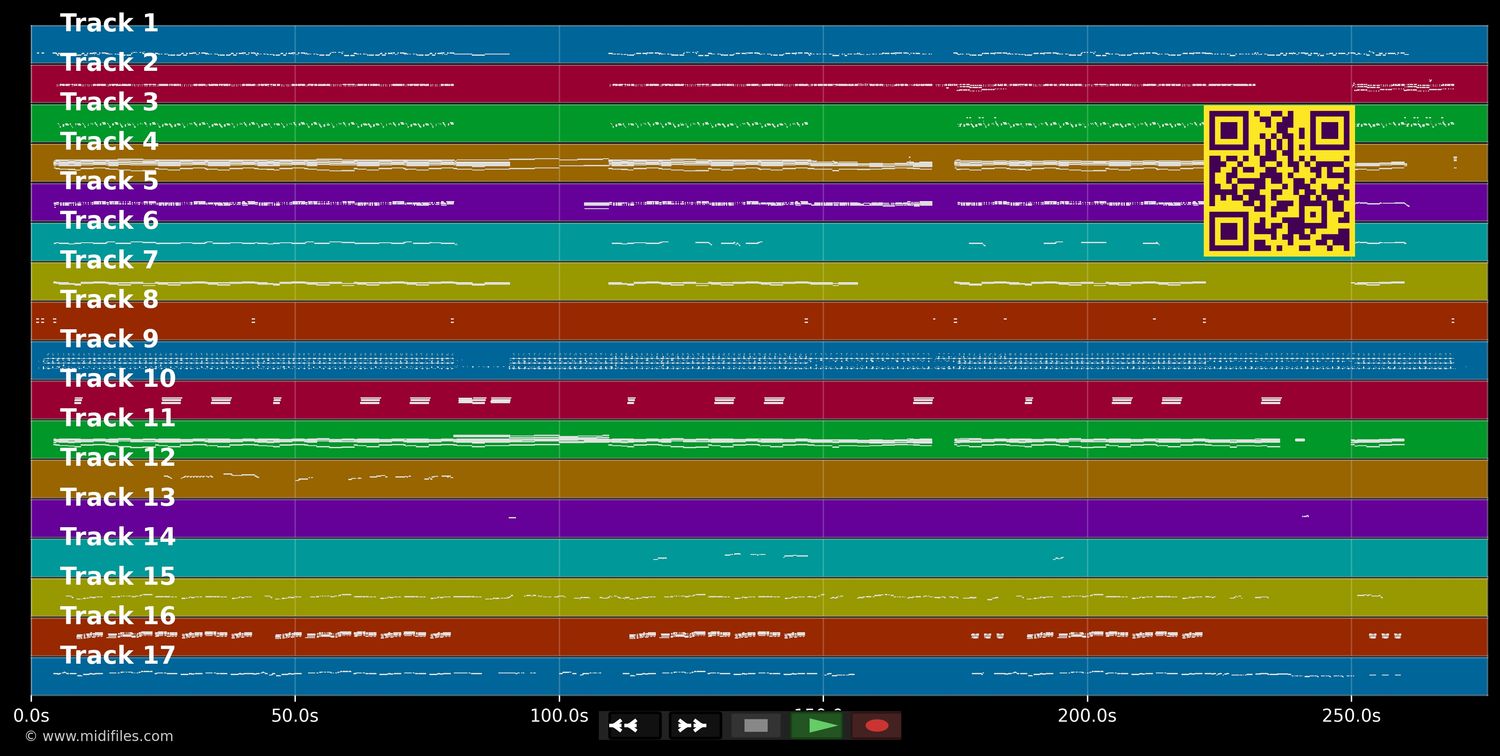Click the fast-forward transport button

point(695,726)
